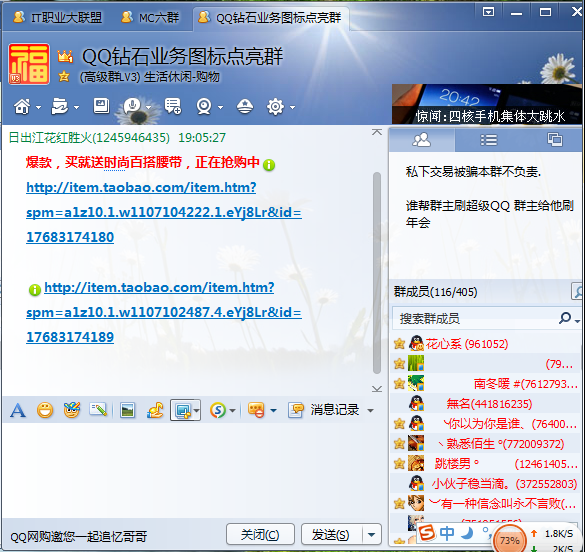The height and width of the screenshot is (552, 585).
Task: Expand the 消息记录 dropdown arrow
Action: pos(370,411)
